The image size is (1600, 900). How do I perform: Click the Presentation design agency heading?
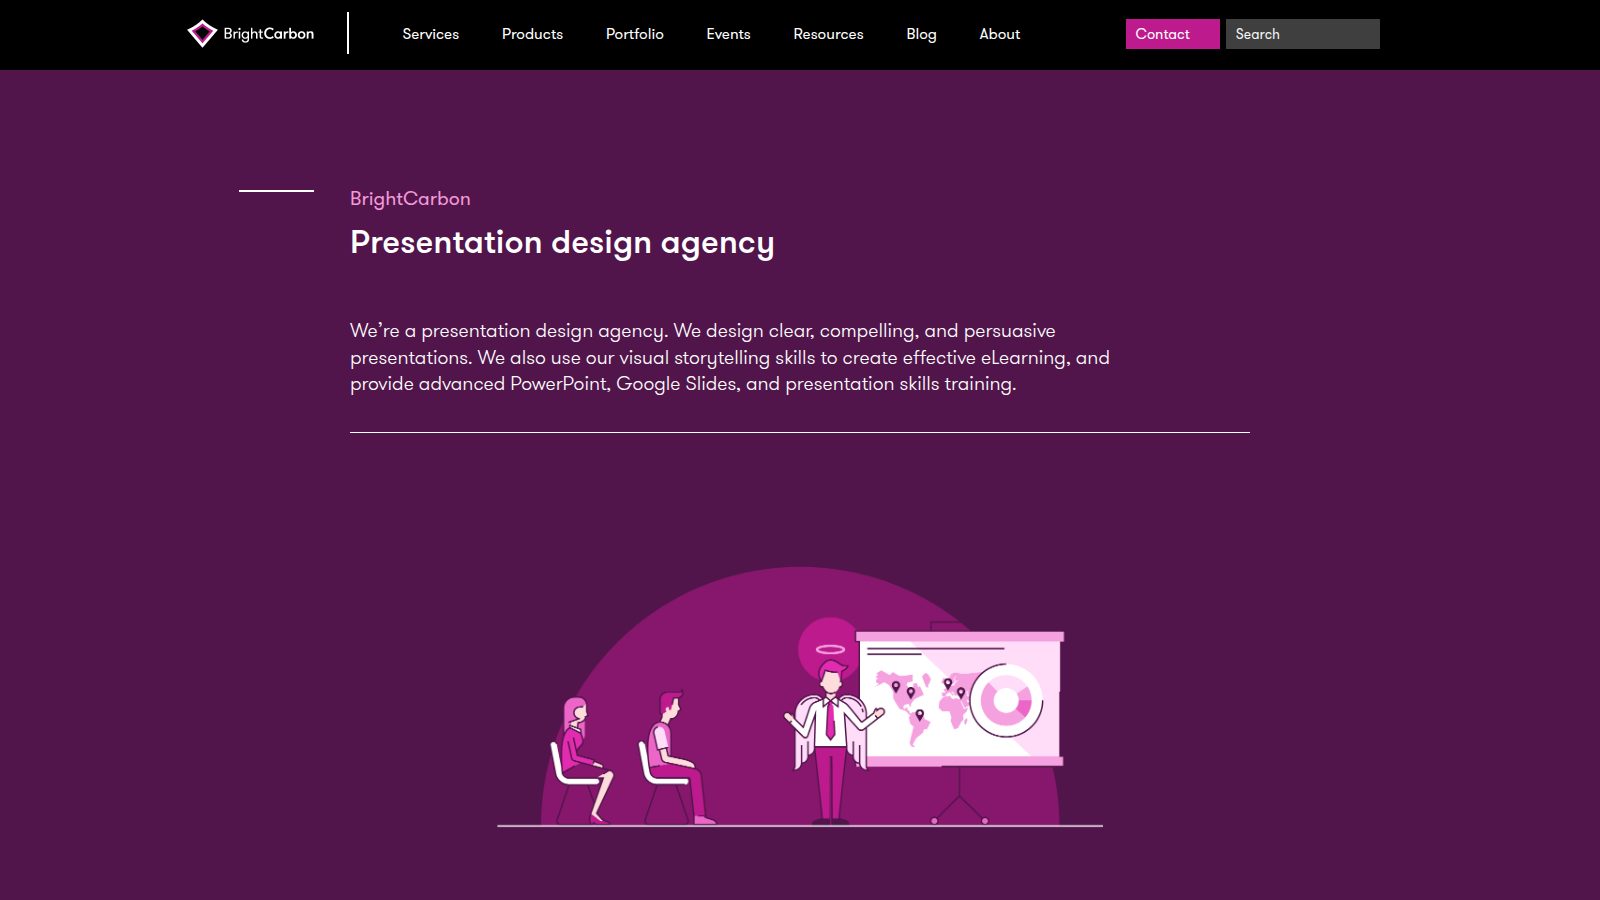coord(562,243)
